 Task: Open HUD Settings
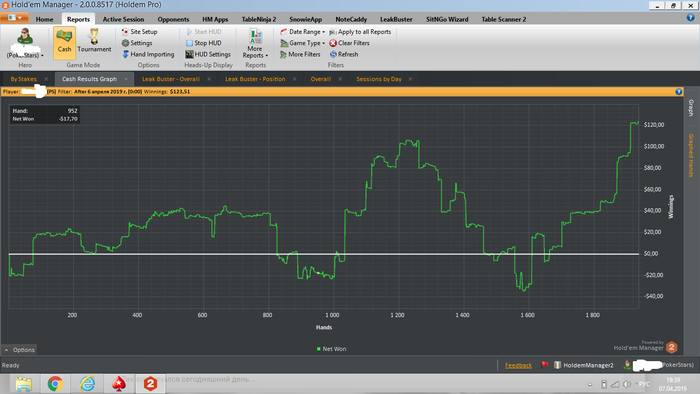pyautogui.click(x=208, y=54)
